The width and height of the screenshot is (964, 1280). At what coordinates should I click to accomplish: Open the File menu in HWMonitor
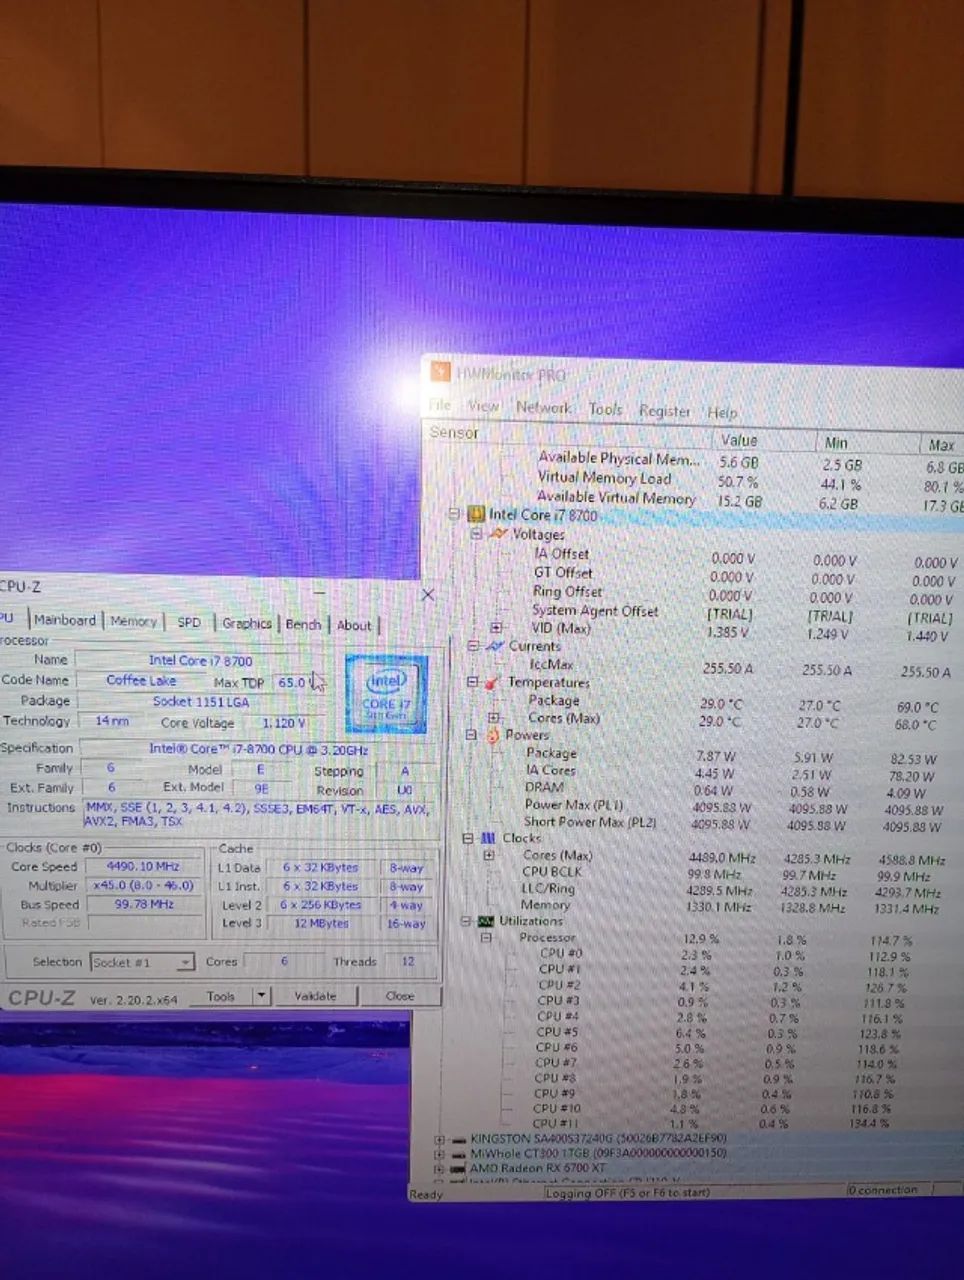tap(440, 405)
